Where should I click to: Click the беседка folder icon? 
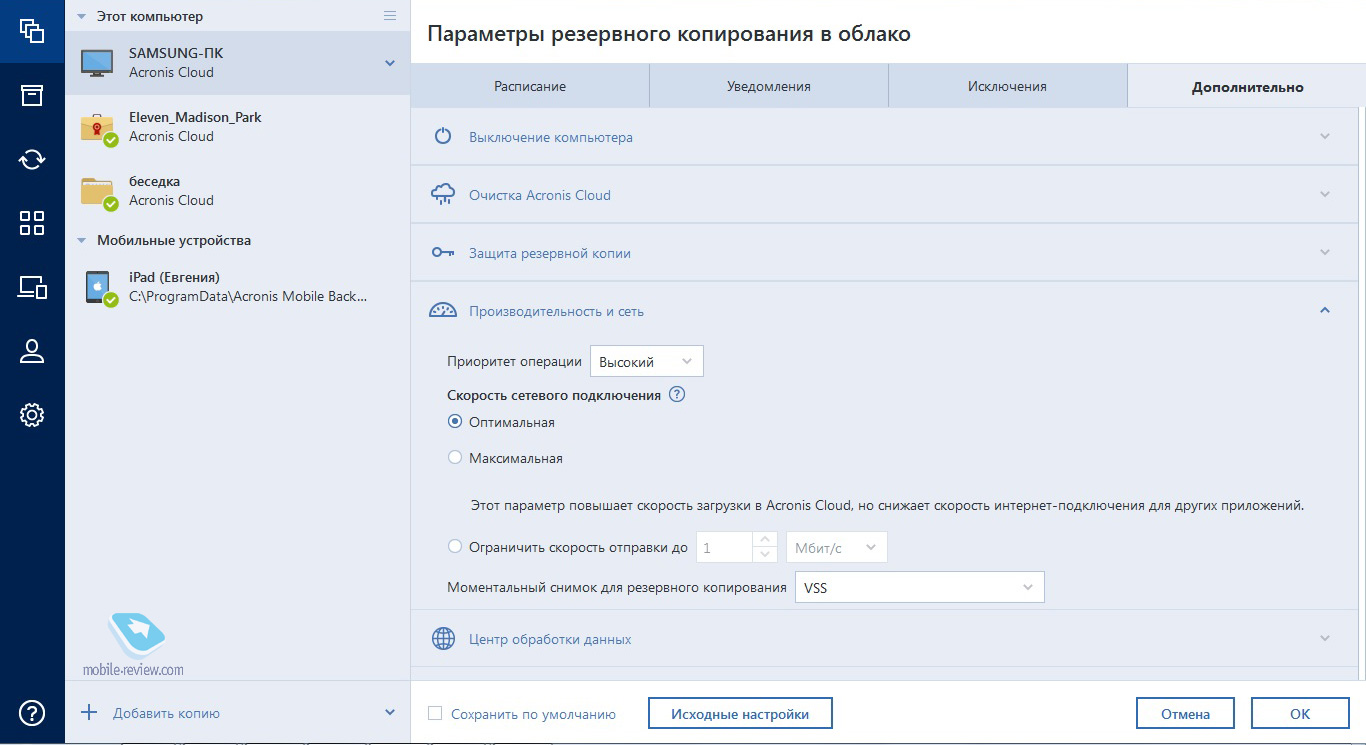[99, 192]
